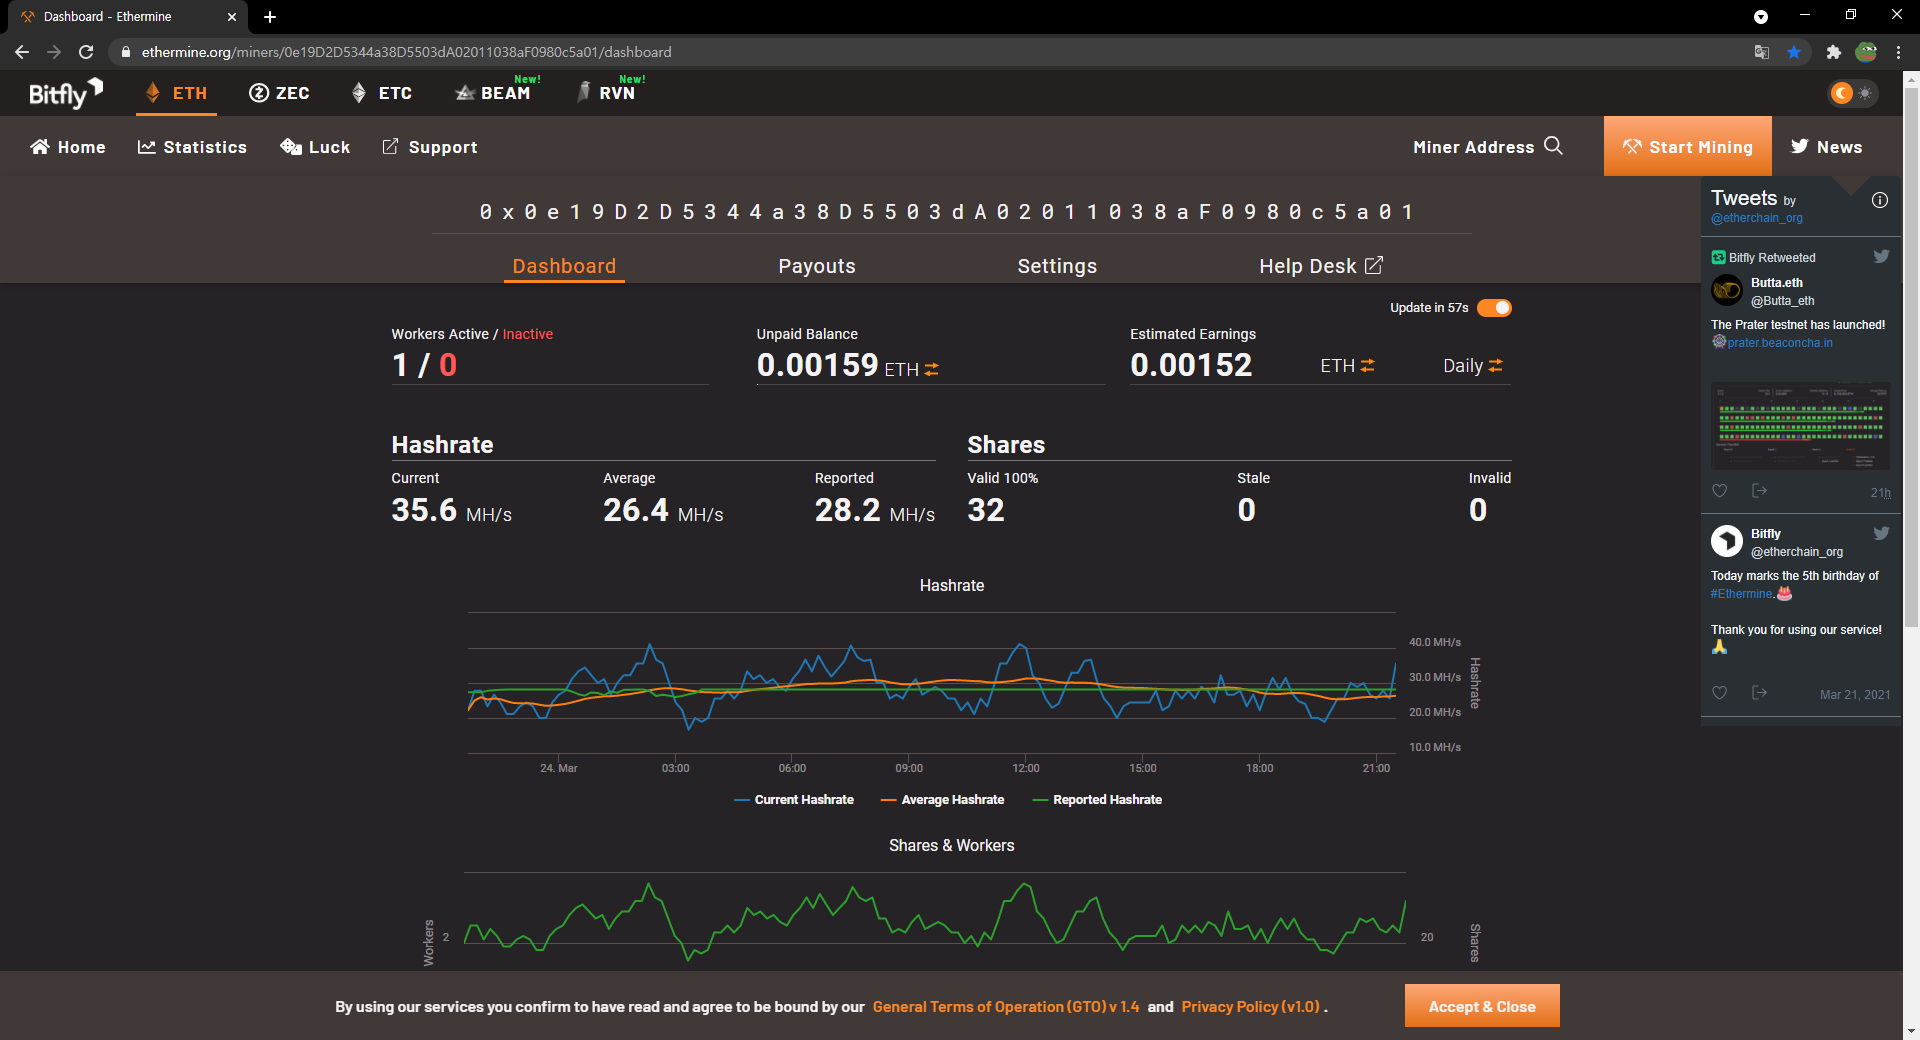Switch to the BEAM pool

pyautogui.click(x=495, y=92)
